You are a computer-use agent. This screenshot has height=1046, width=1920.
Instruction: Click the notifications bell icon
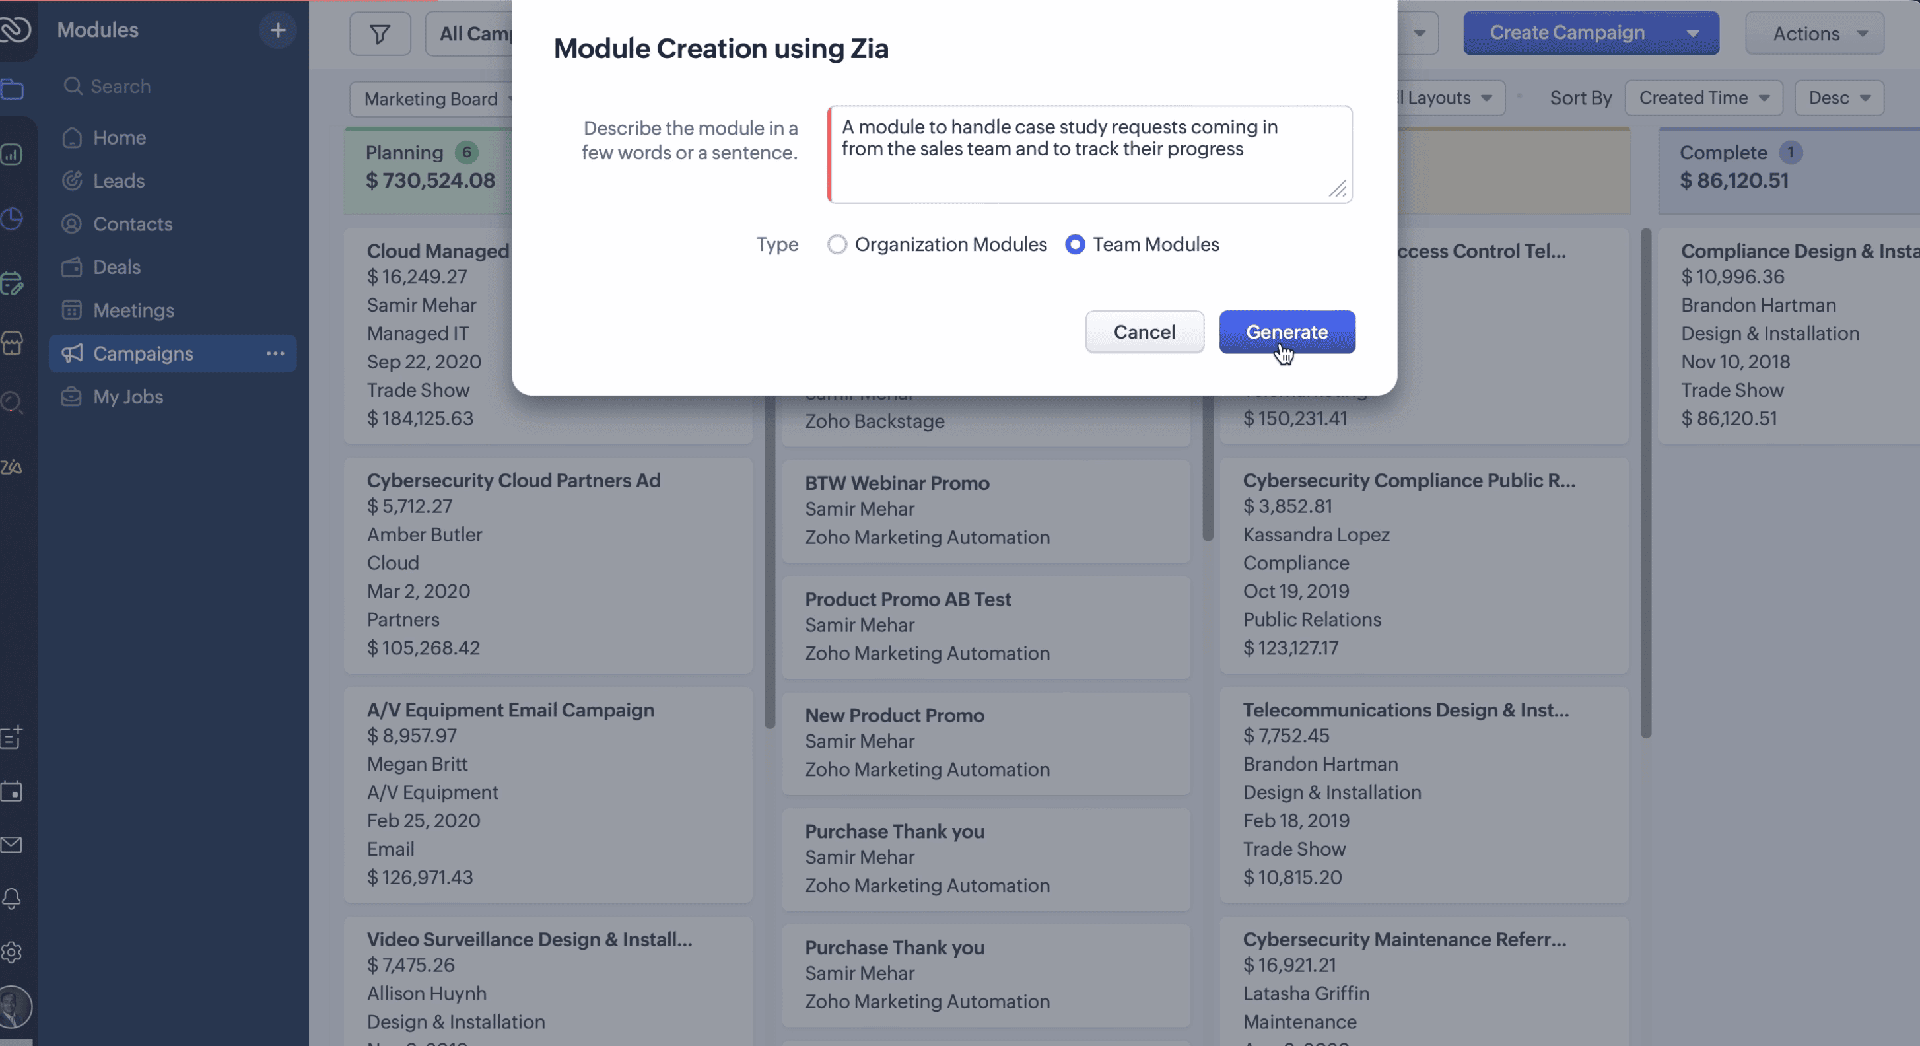[x=12, y=899]
